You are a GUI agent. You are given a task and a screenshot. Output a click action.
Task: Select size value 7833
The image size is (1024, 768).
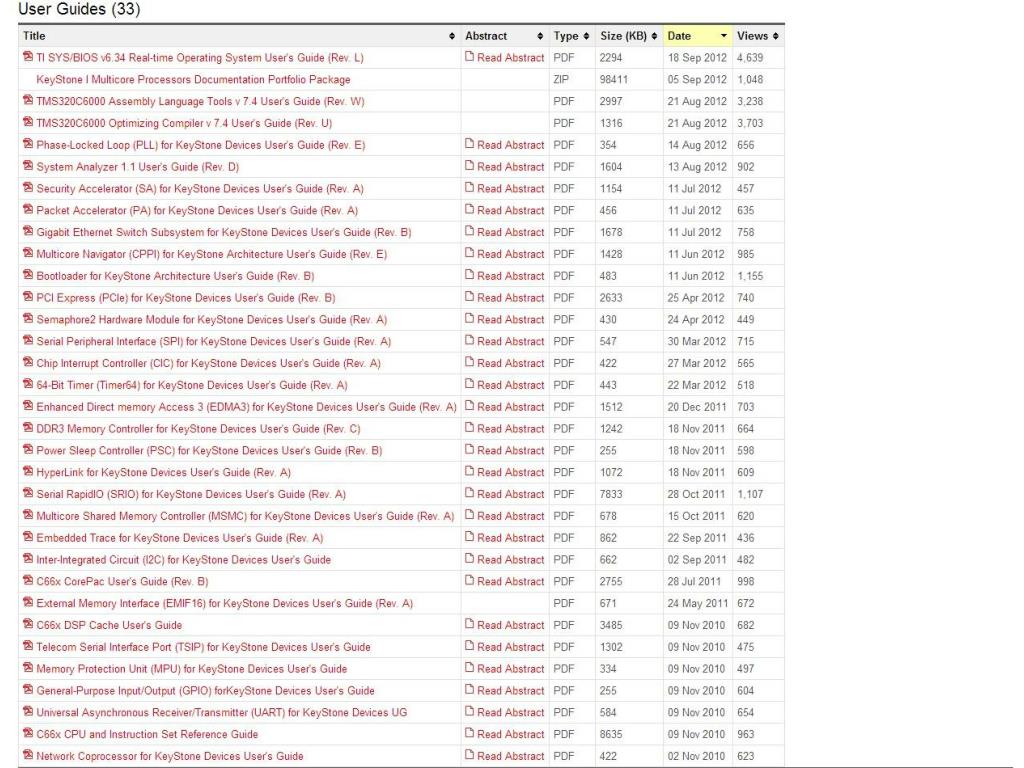611,494
